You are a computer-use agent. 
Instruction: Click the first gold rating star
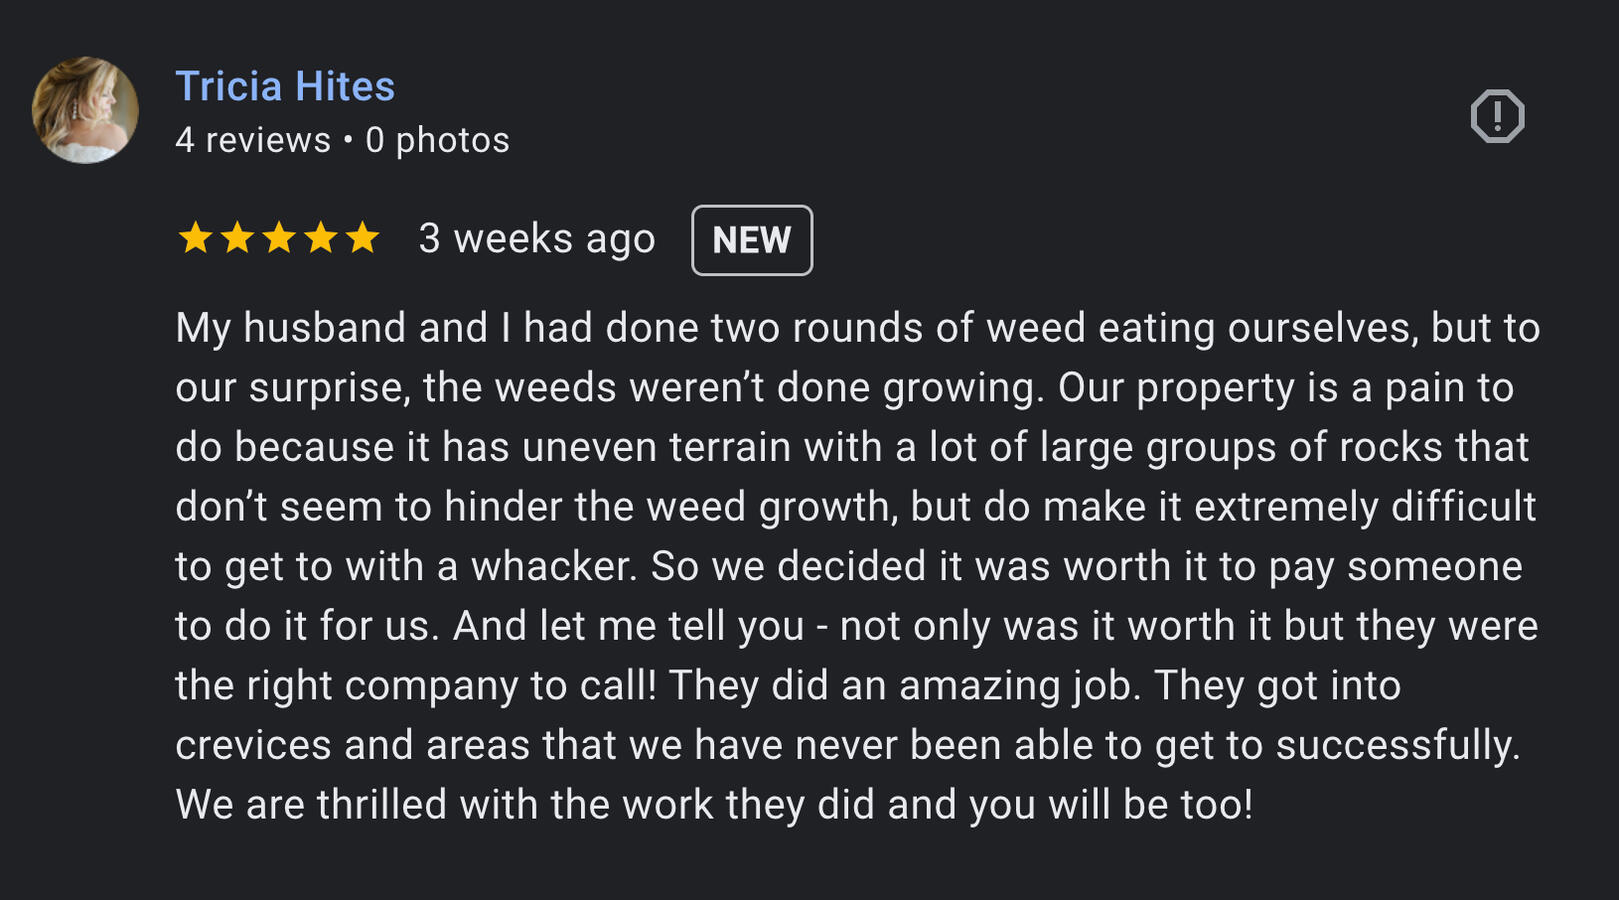[x=195, y=239]
